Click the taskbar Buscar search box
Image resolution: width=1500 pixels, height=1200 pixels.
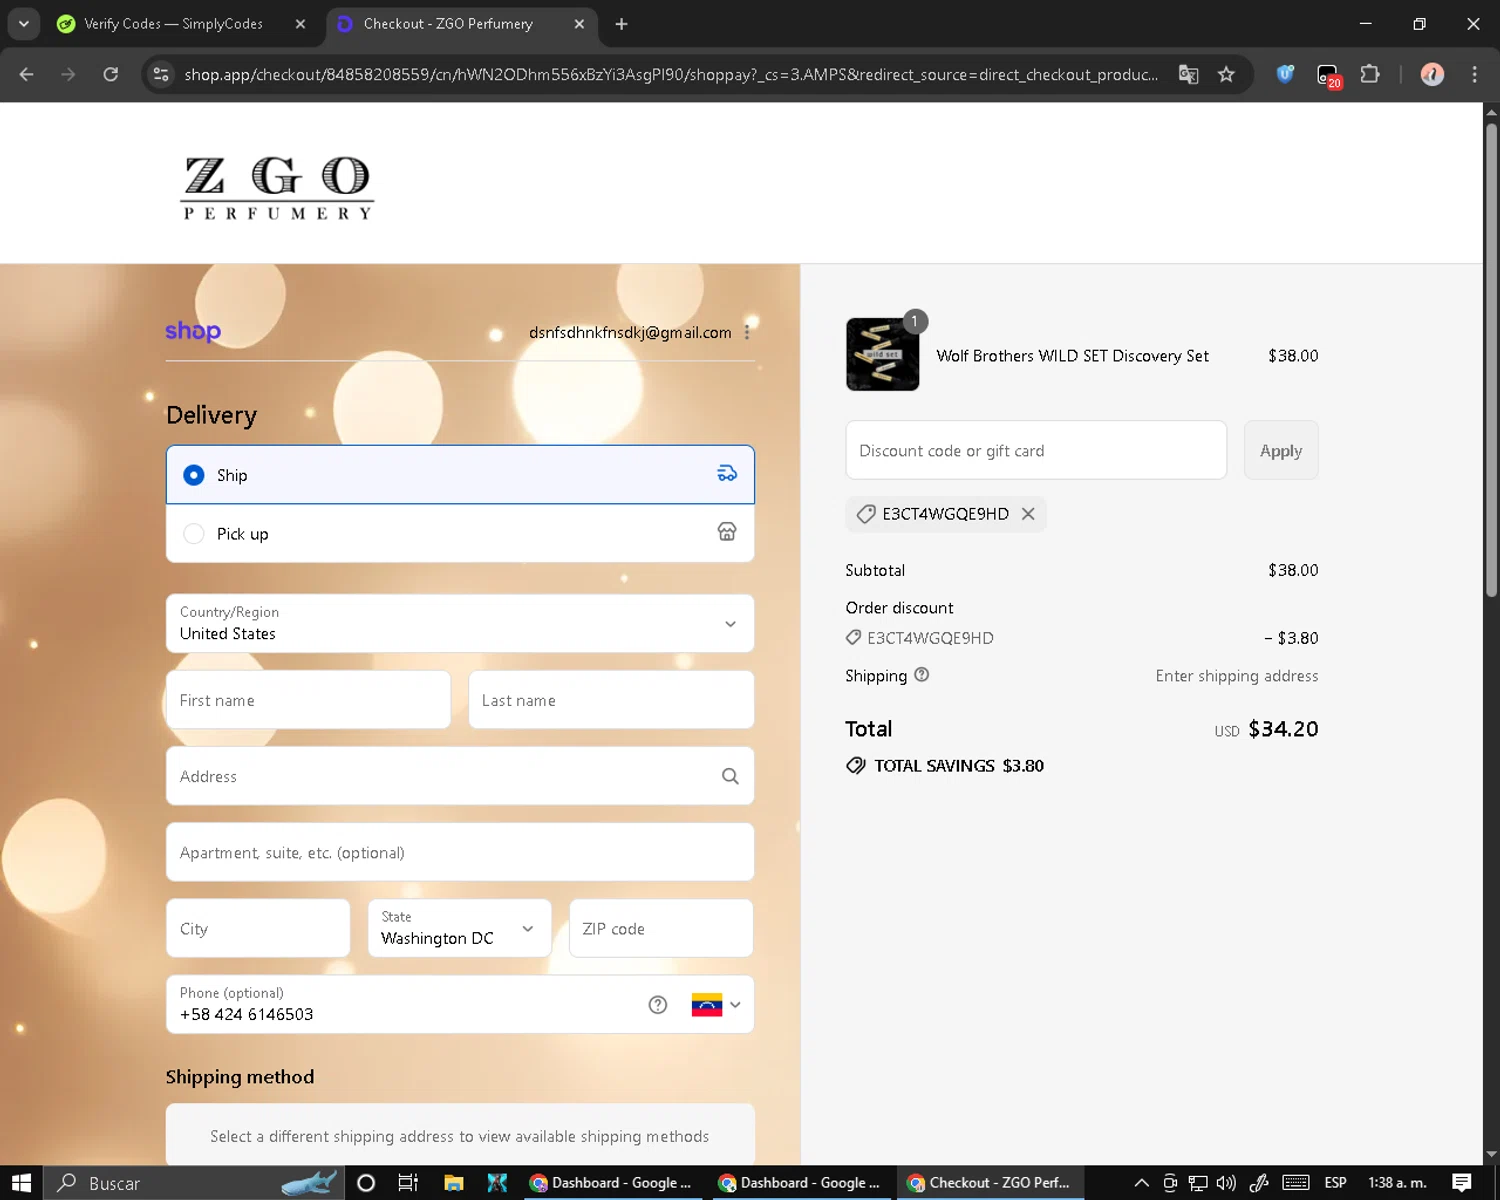[x=195, y=1183]
